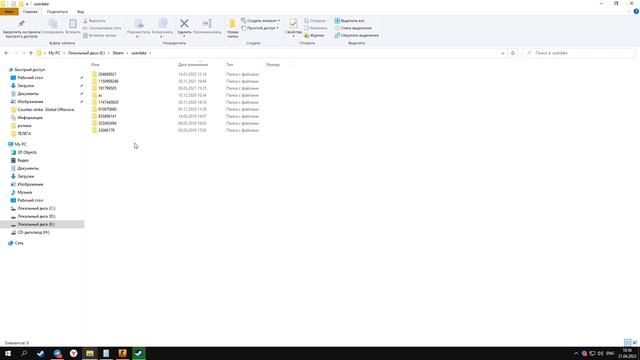Screen dimensions: 640x360
Task: Open Music (Музыка) under My PC
Action: pyautogui.click(x=22, y=192)
